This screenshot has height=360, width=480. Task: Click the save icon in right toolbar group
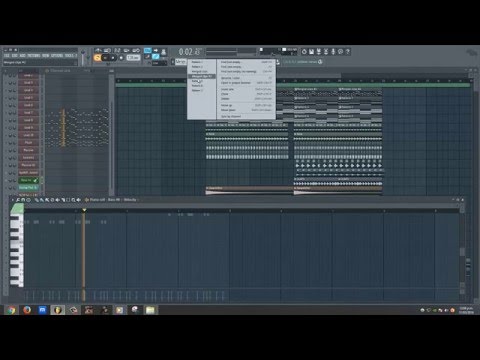click(311, 51)
